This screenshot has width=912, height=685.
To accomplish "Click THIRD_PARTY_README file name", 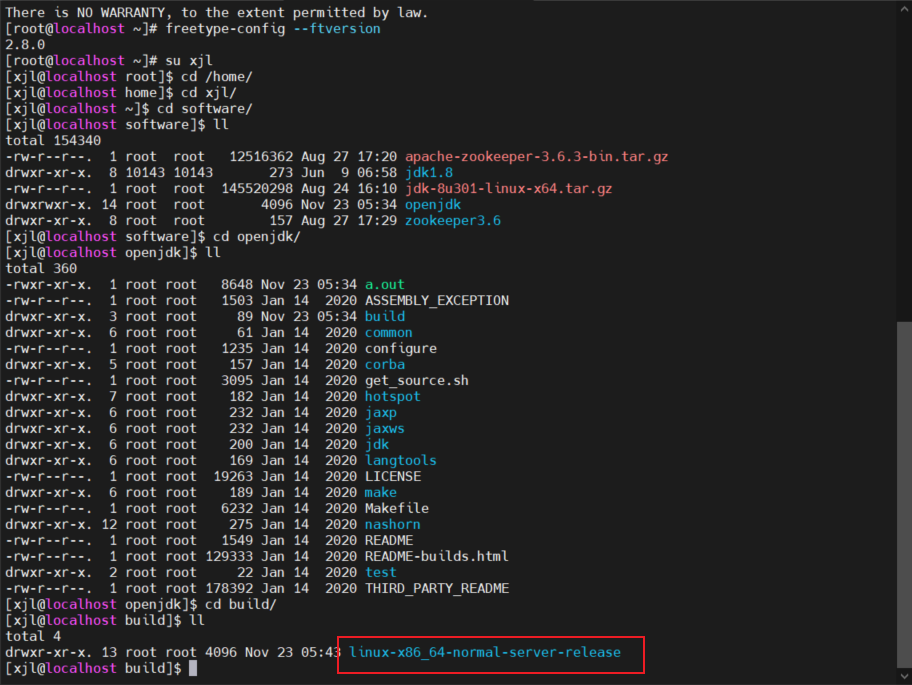I will pos(437,588).
